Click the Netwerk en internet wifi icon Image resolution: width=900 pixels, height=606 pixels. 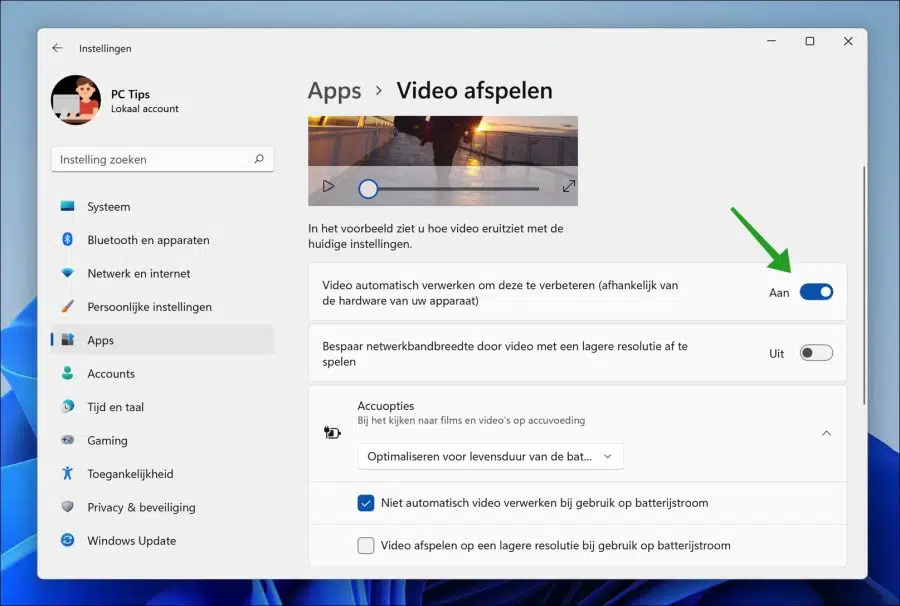(x=68, y=273)
